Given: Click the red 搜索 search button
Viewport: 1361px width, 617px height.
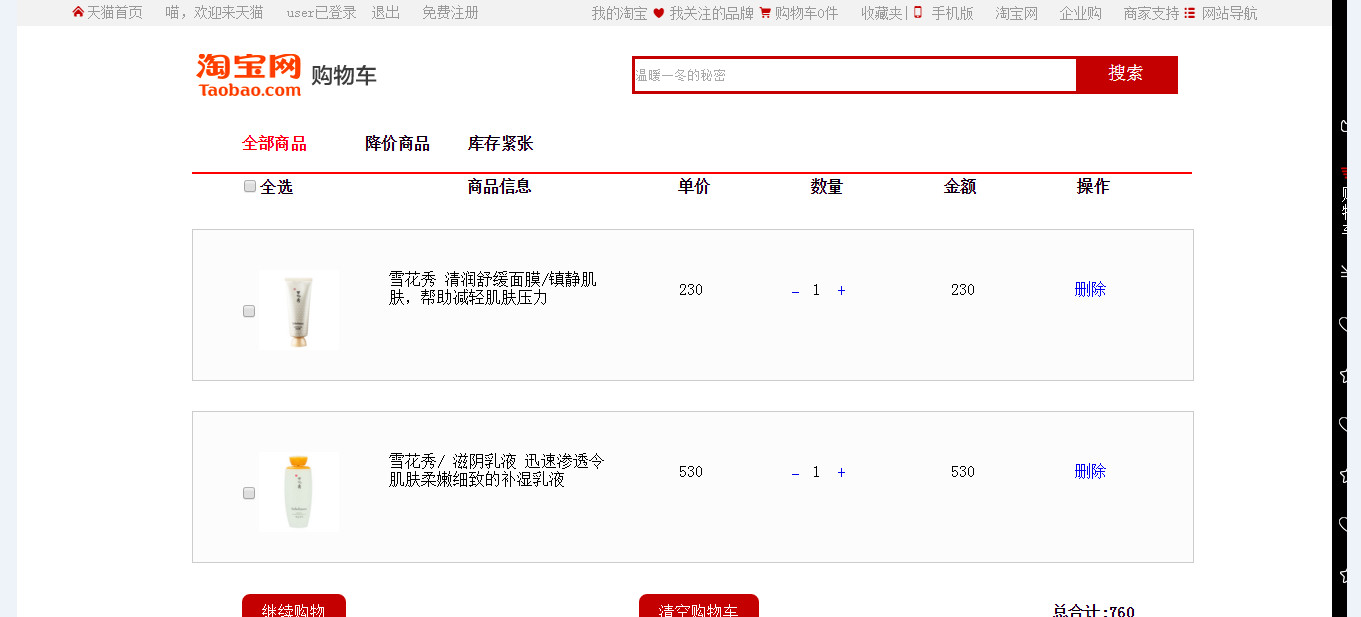Looking at the screenshot, I should (1126, 74).
